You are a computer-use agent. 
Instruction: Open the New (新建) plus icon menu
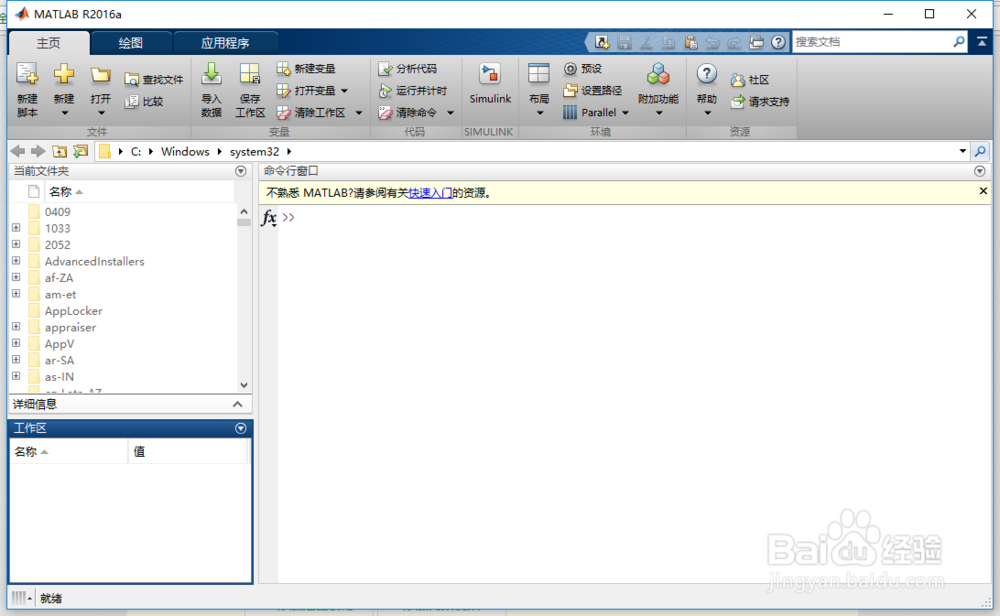click(x=64, y=75)
